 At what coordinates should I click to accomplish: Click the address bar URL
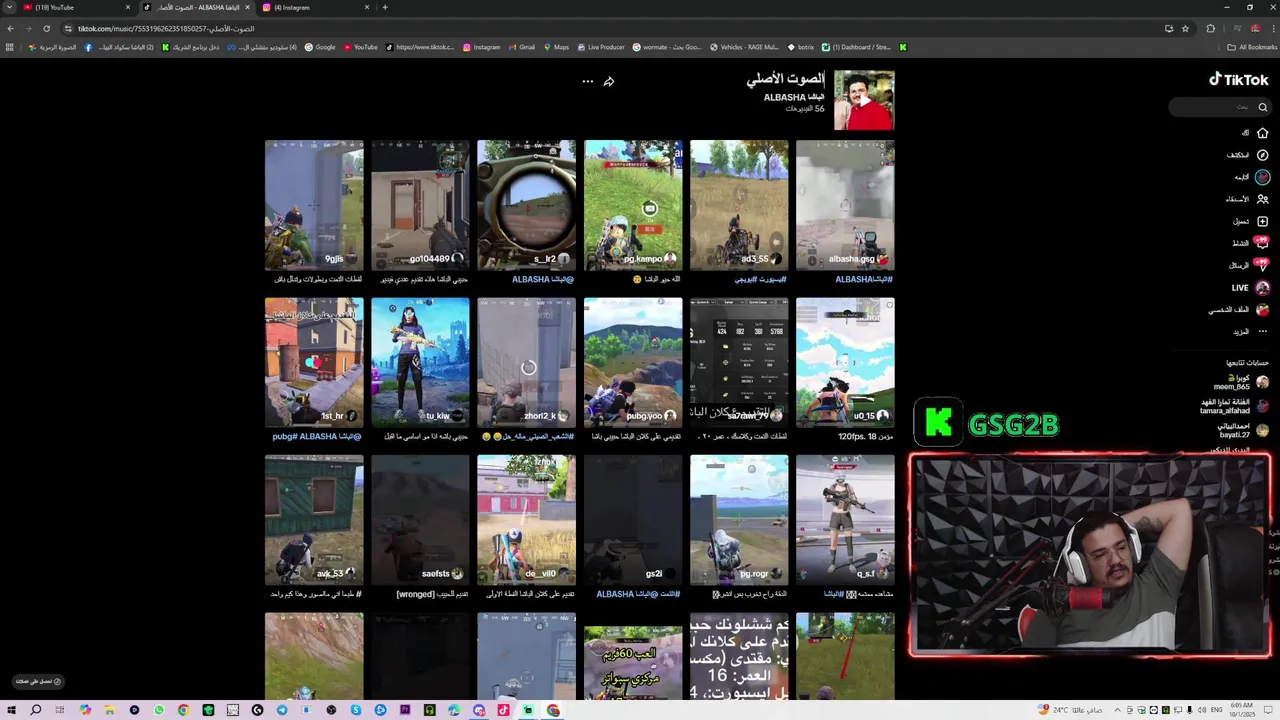[166, 28]
